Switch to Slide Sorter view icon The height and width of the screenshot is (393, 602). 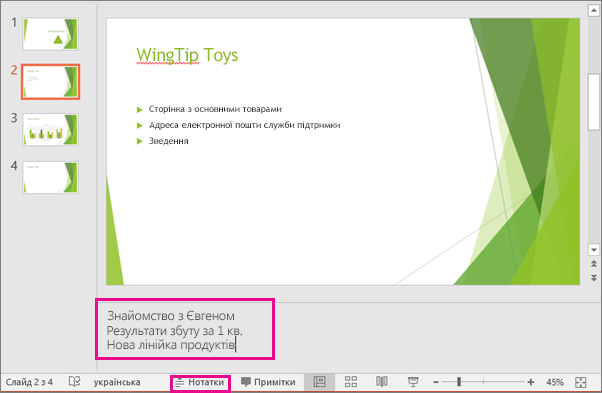click(351, 381)
